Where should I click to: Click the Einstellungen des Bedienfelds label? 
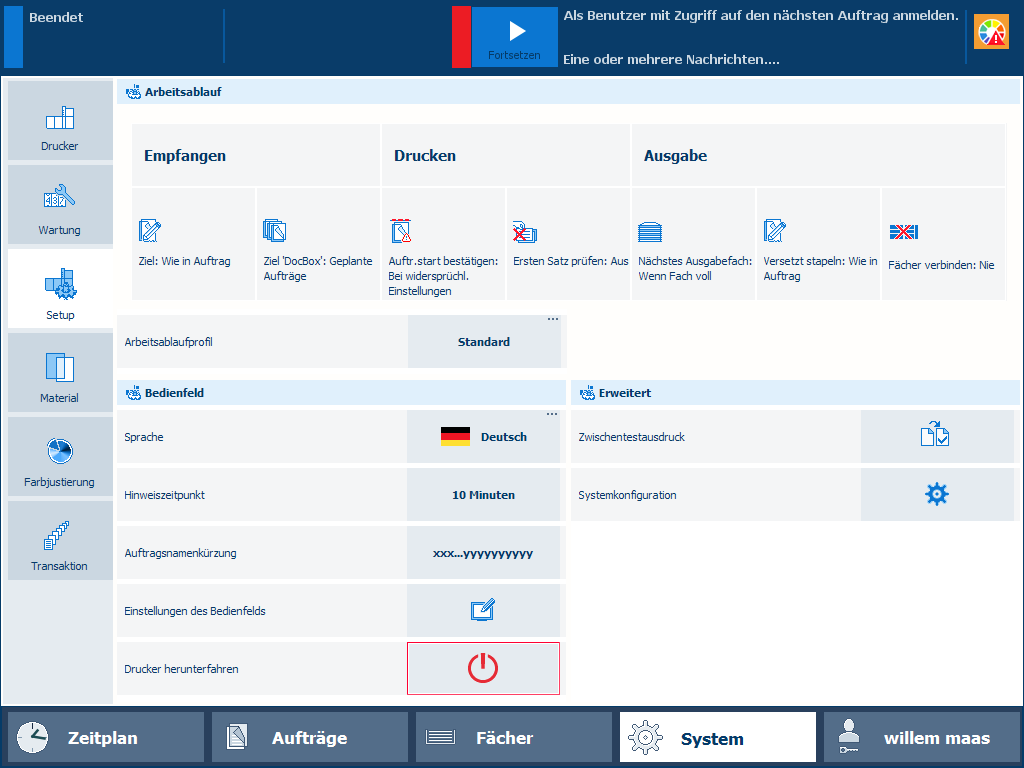(x=195, y=611)
